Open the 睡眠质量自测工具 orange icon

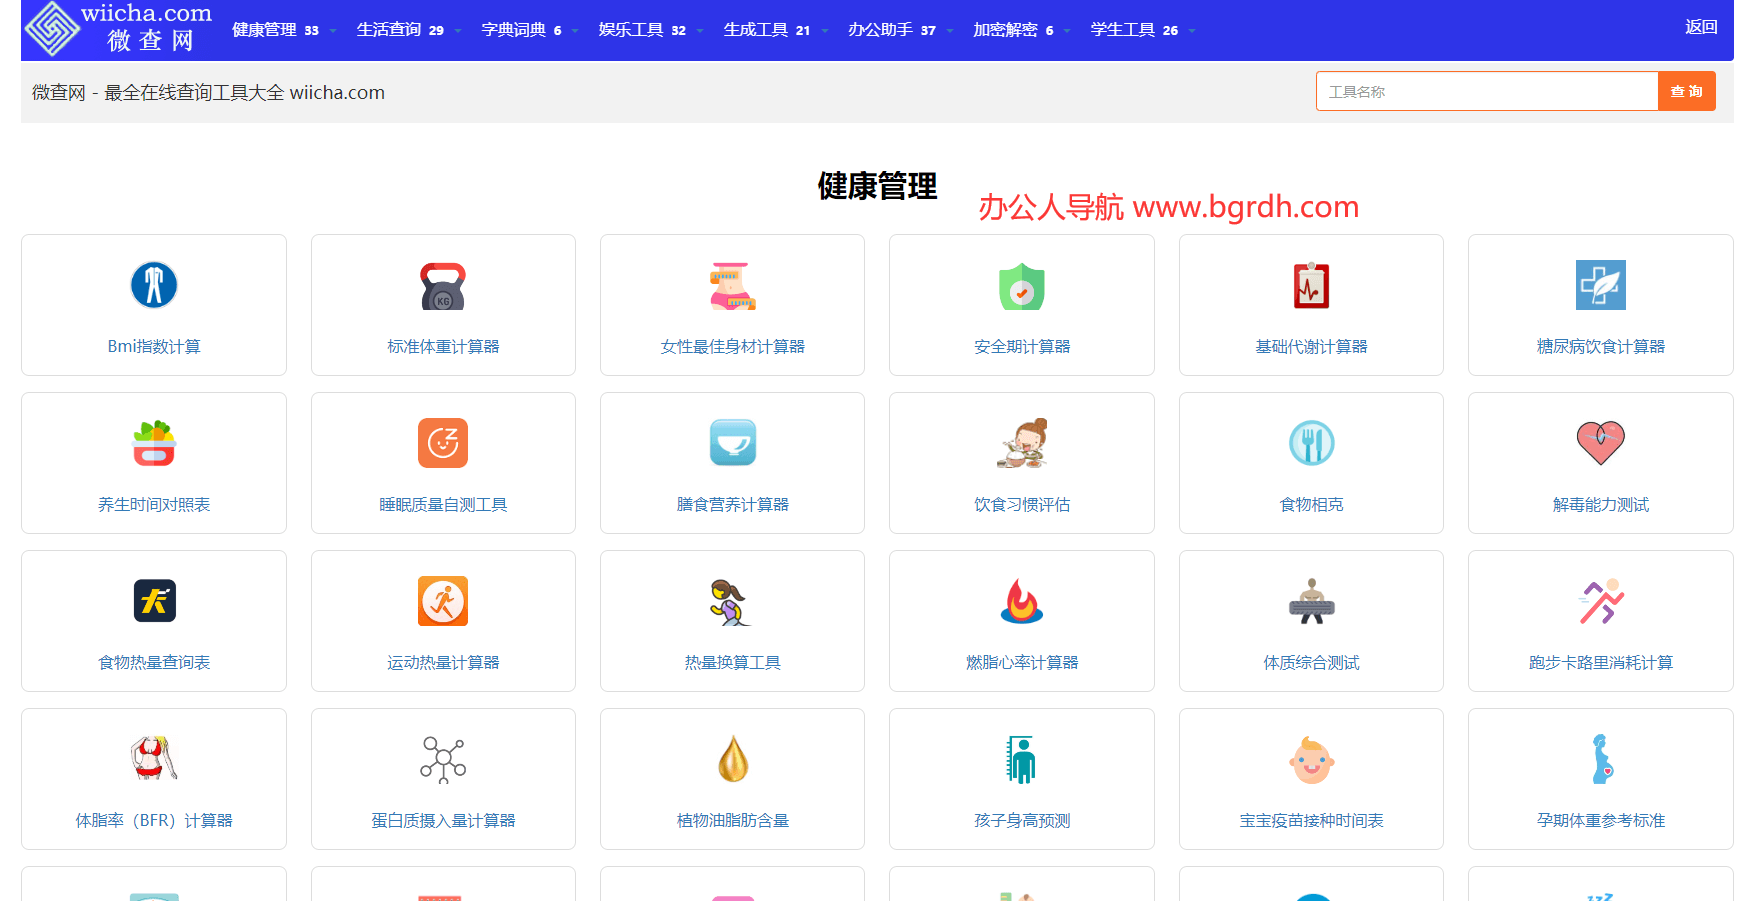point(443,443)
